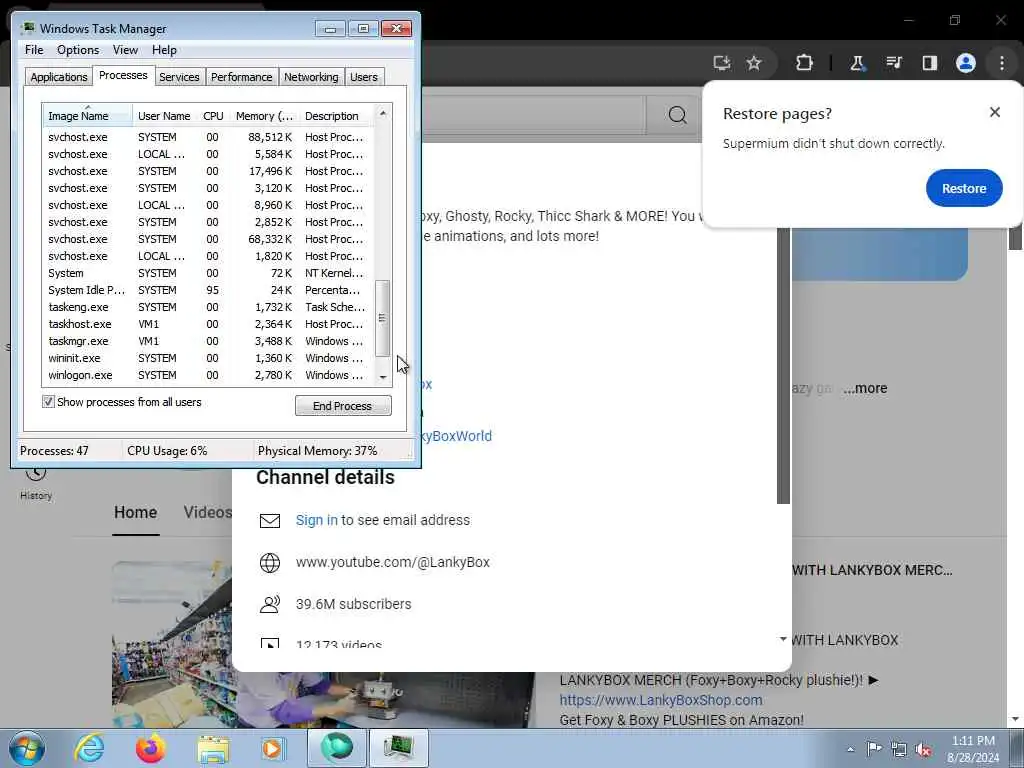Expand description with ...more
The height and width of the screenshot is (768, 1024).
[x=865, y=388]
